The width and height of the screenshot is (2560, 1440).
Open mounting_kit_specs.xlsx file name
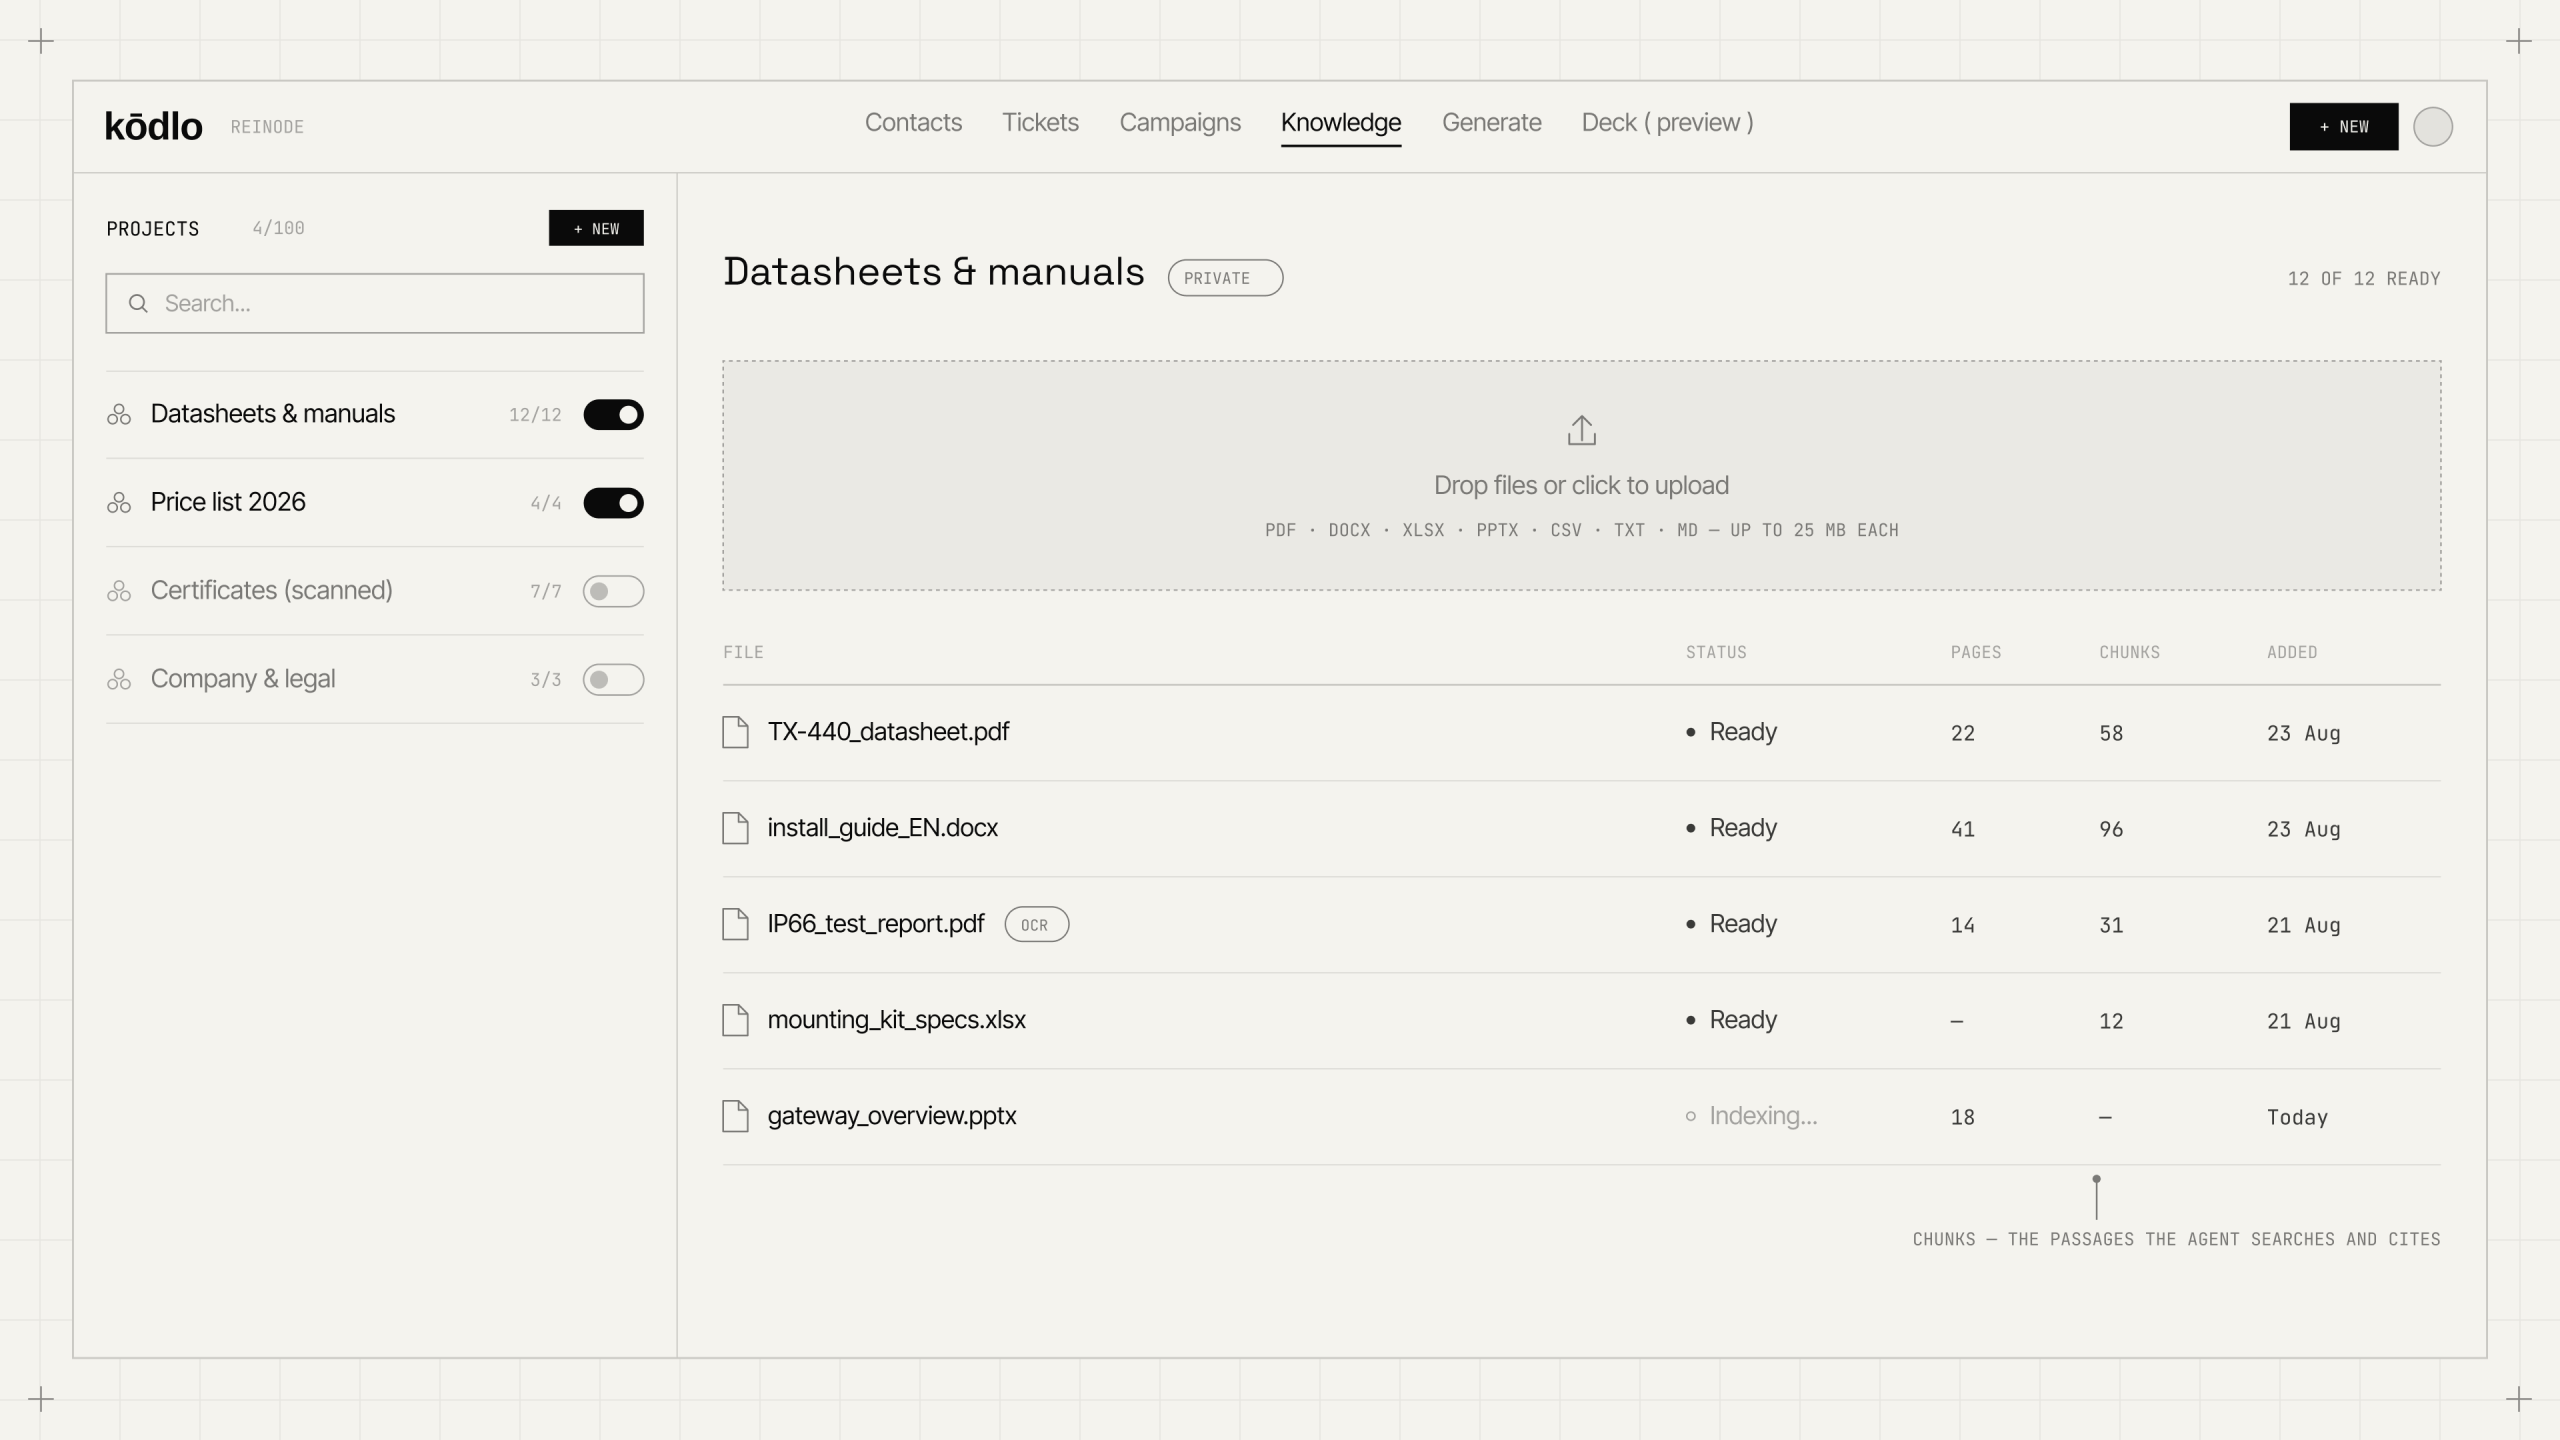coord(896,1020)
